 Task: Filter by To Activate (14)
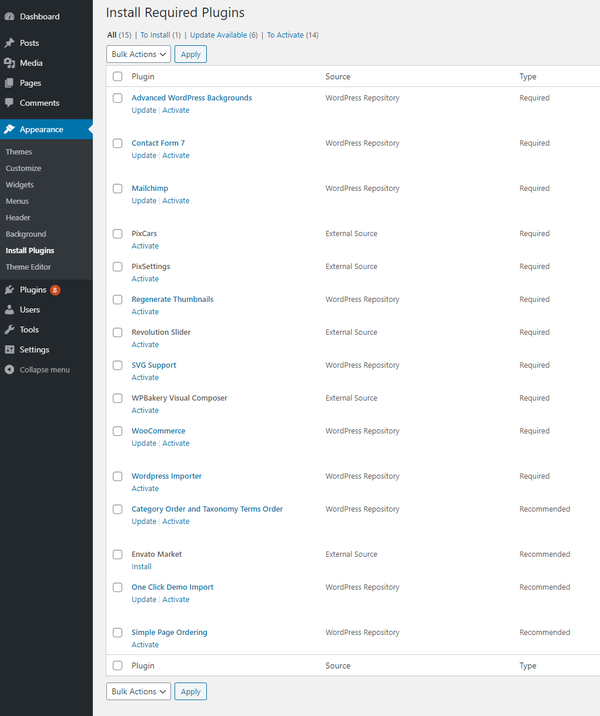pyautogui.click(x=293, y=35)
